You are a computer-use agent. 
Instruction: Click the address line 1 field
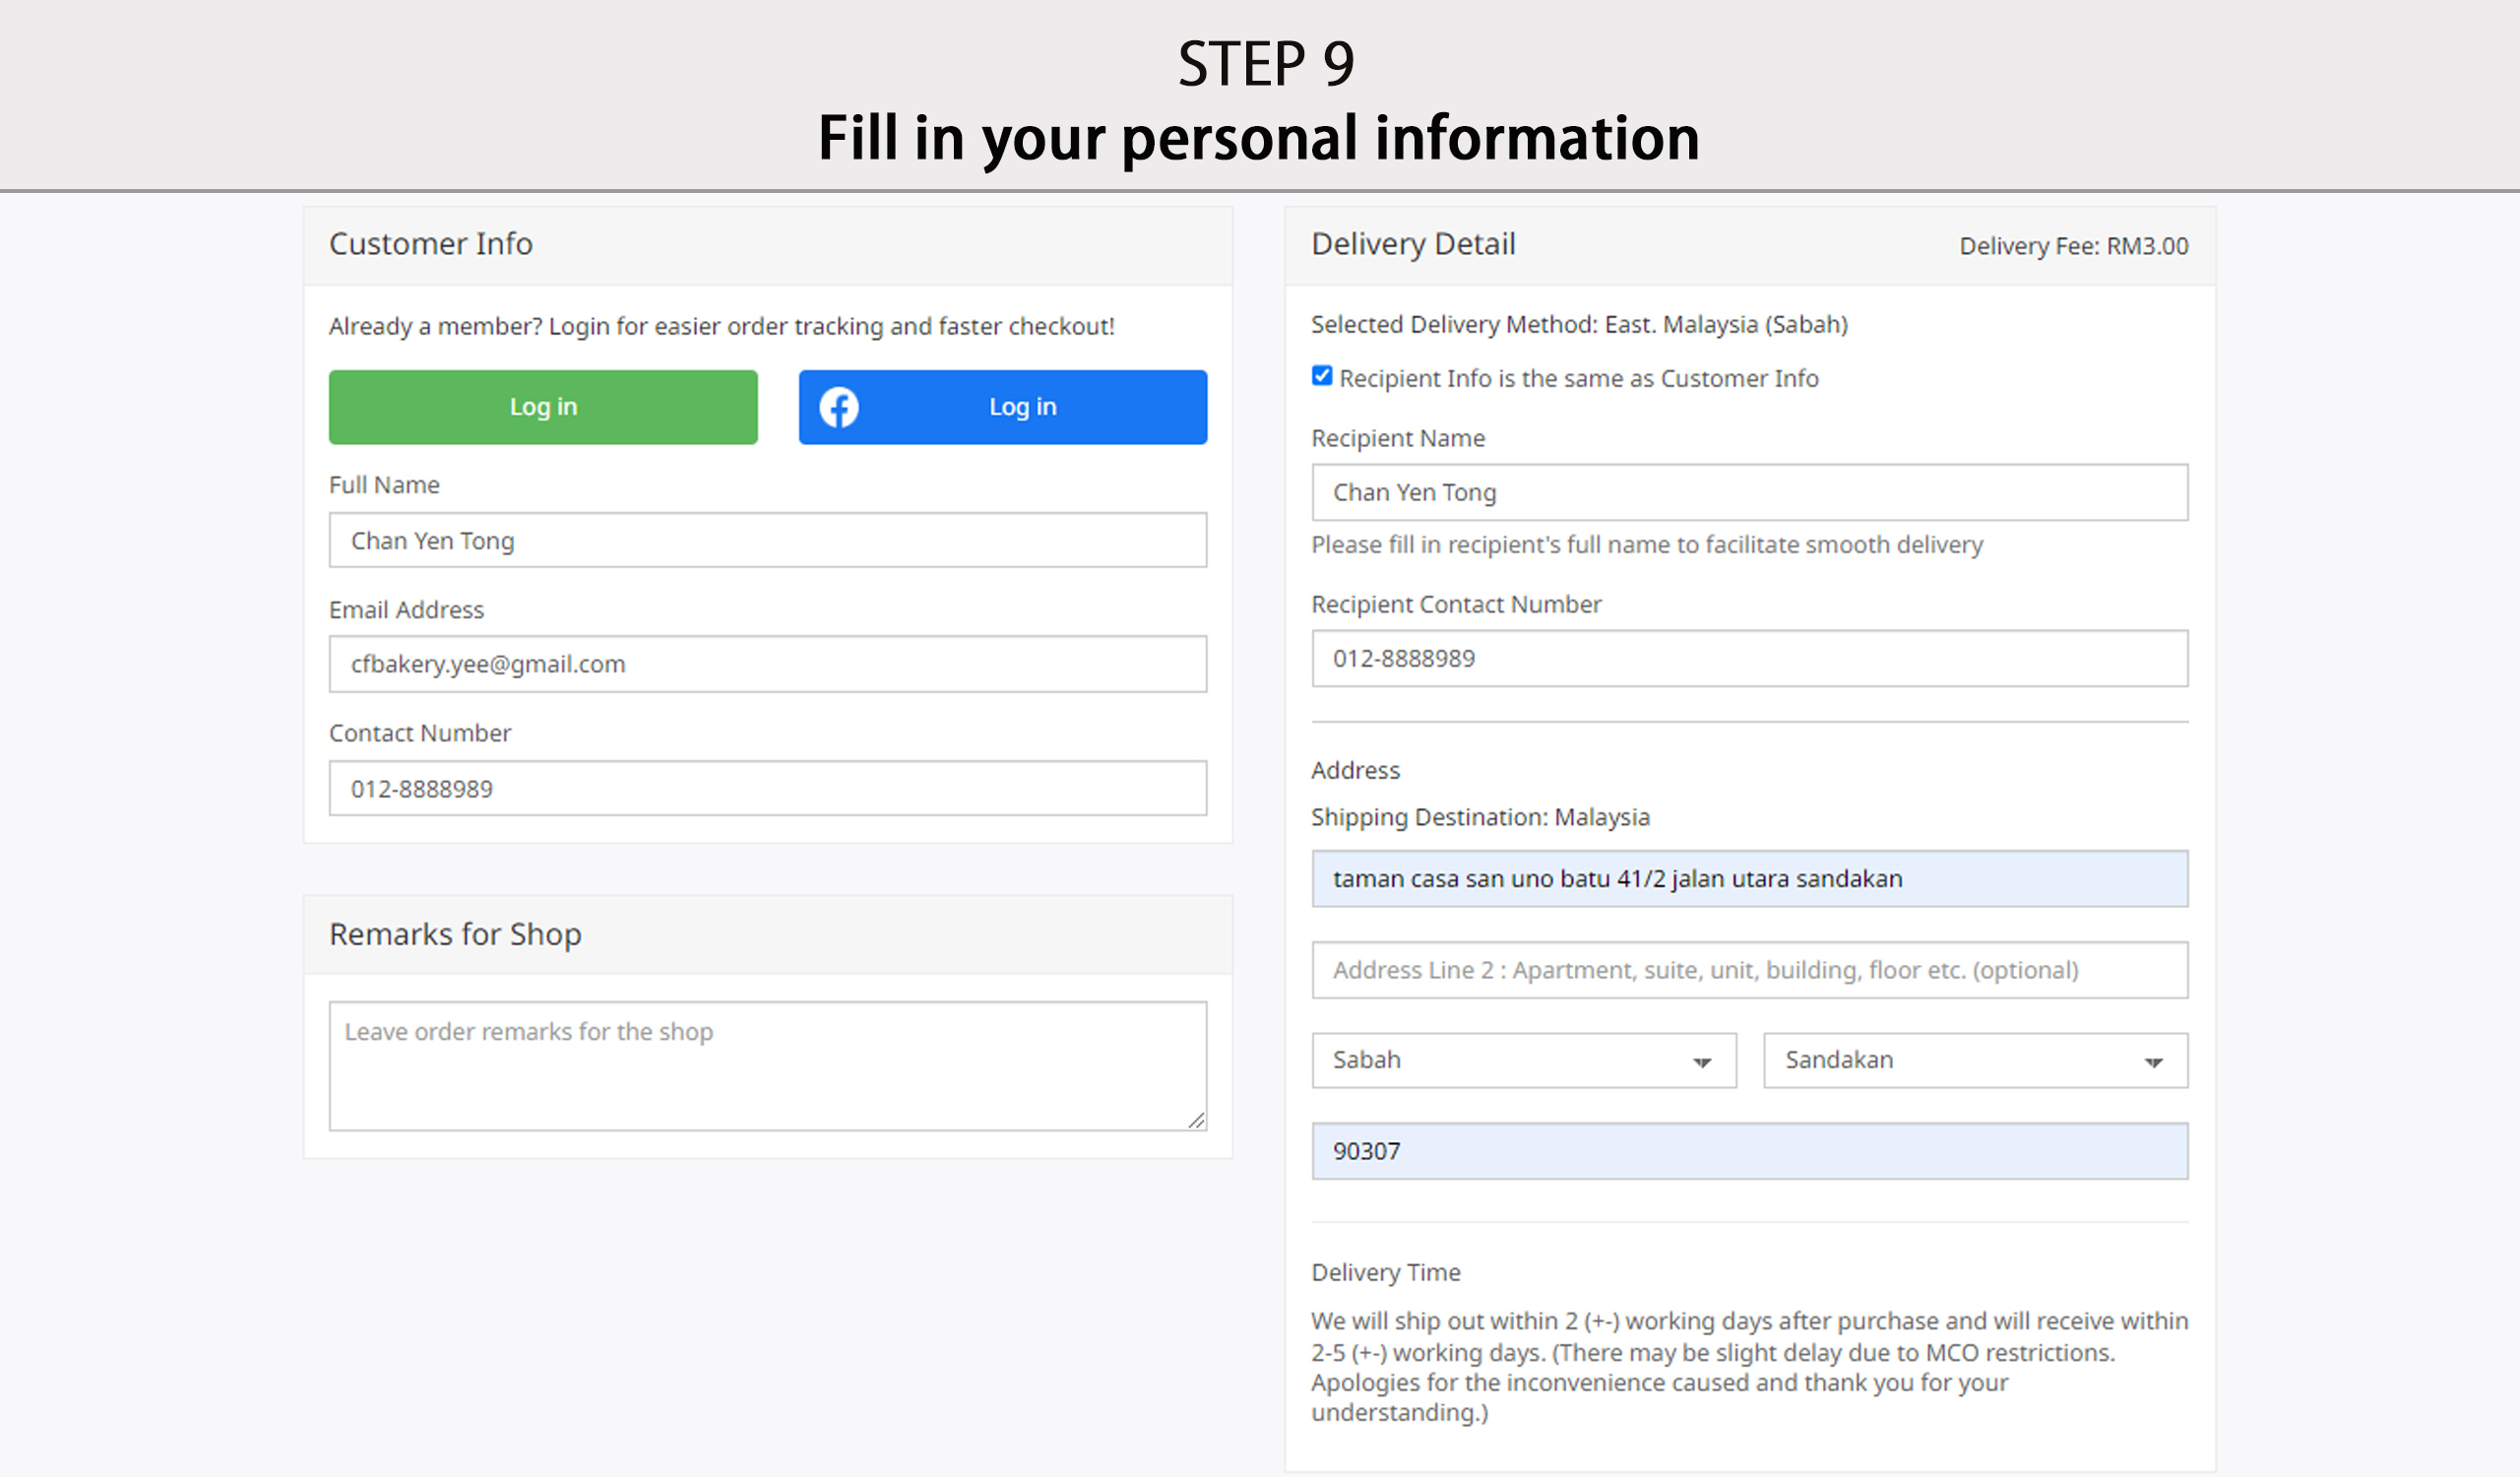click(1748, 878)
